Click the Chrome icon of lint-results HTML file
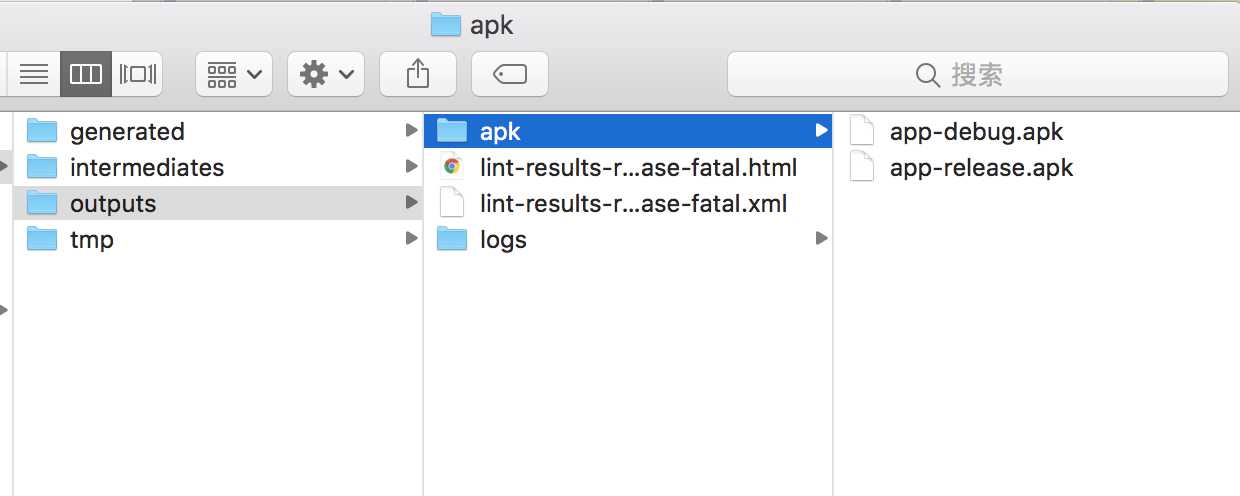 pyautogui.click(x=452, y=167)
